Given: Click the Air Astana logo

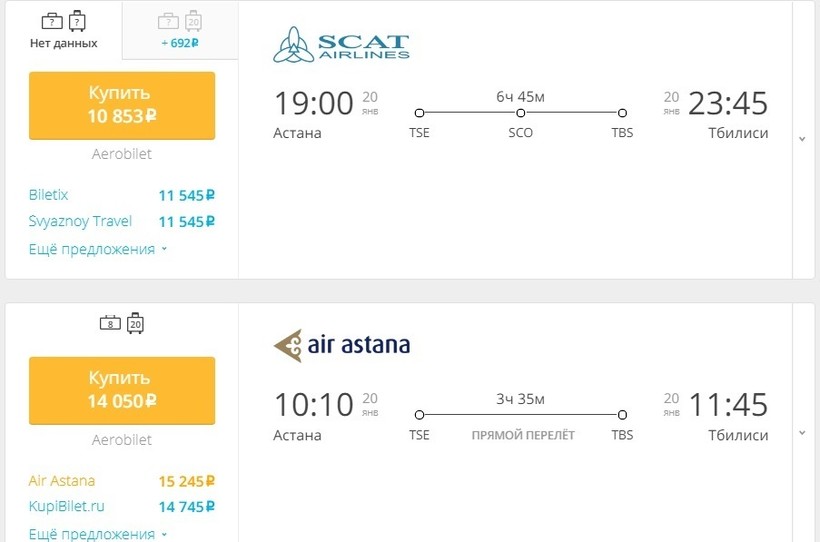Looking at the screenshot, I should coord(341,346).
